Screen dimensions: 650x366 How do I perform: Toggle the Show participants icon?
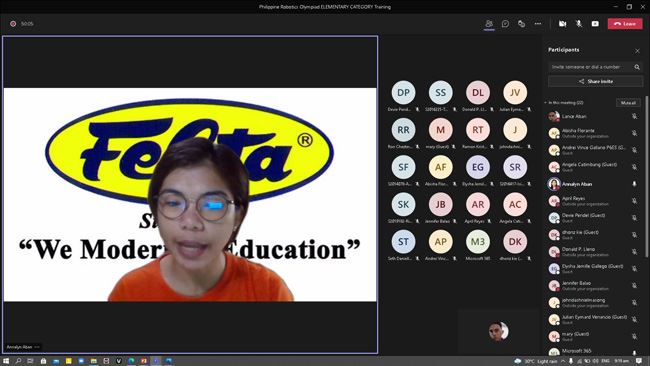click(489, 24)
